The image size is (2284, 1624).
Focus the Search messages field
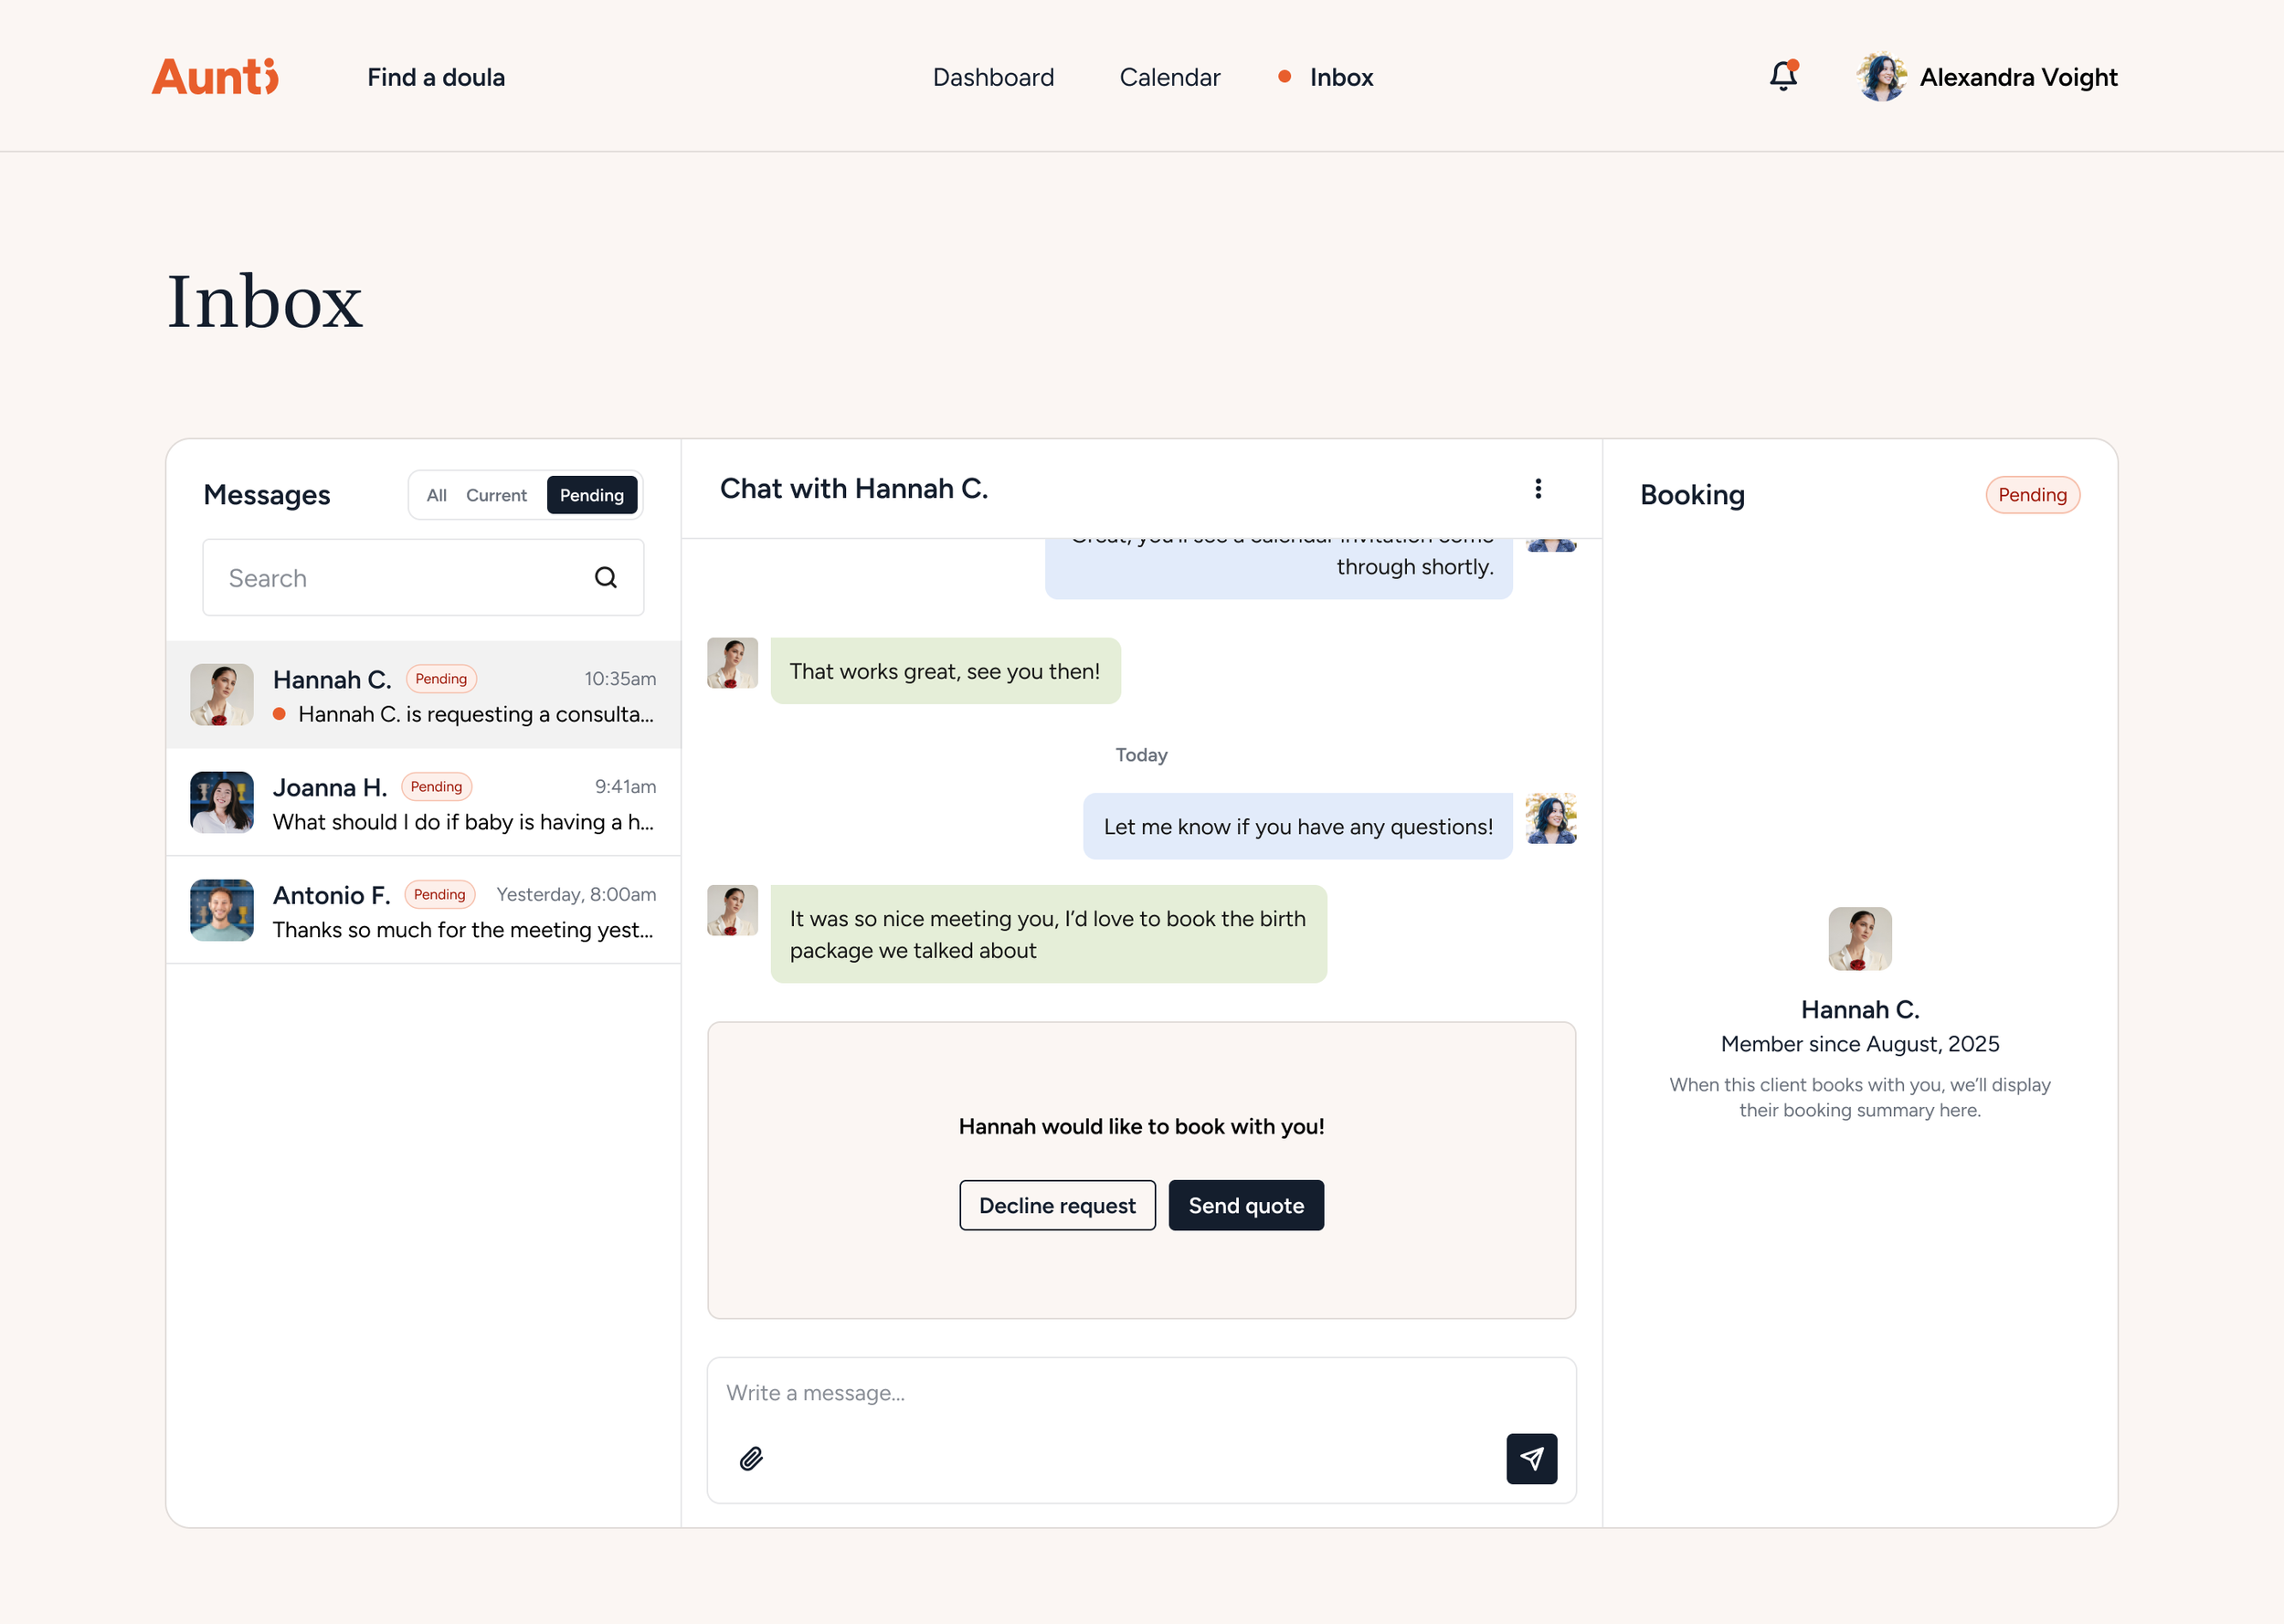pyautogui.click(x=423, y=578)
